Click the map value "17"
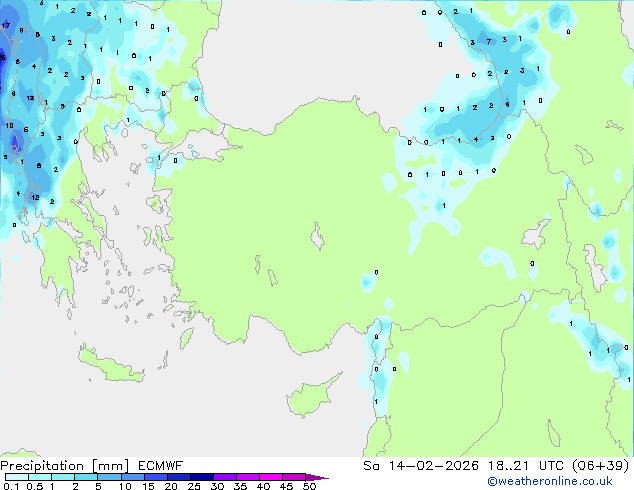 (6, 25)
